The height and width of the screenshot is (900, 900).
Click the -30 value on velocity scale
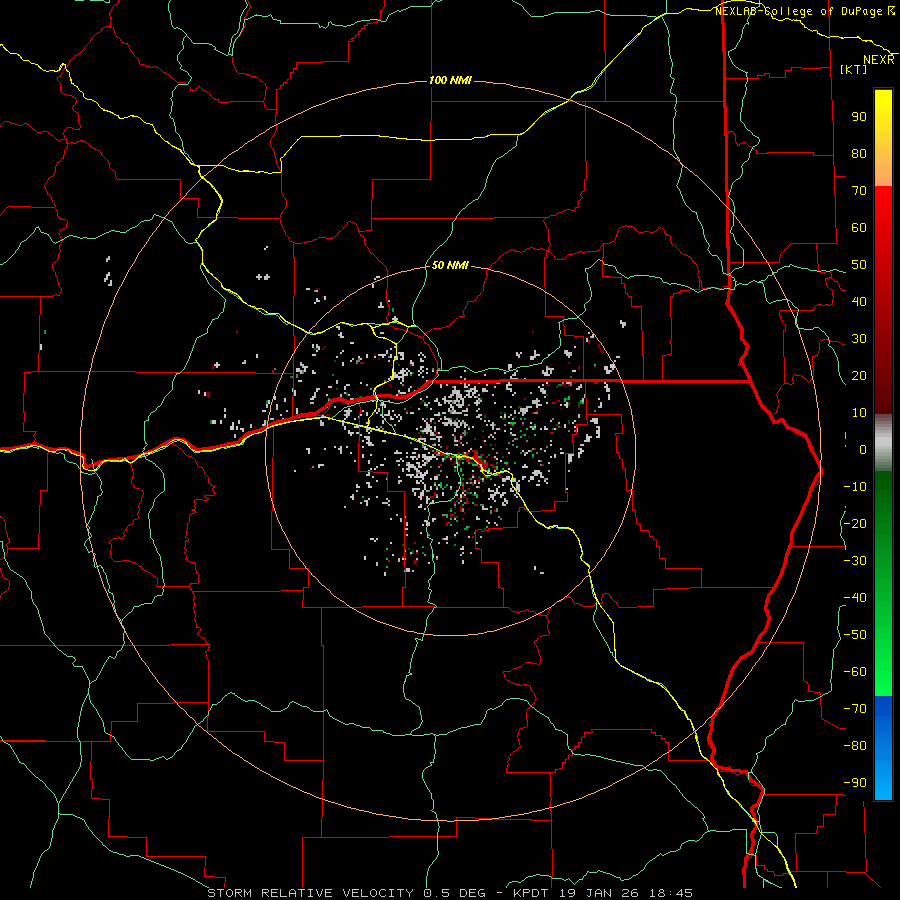[x=855, y=561]
